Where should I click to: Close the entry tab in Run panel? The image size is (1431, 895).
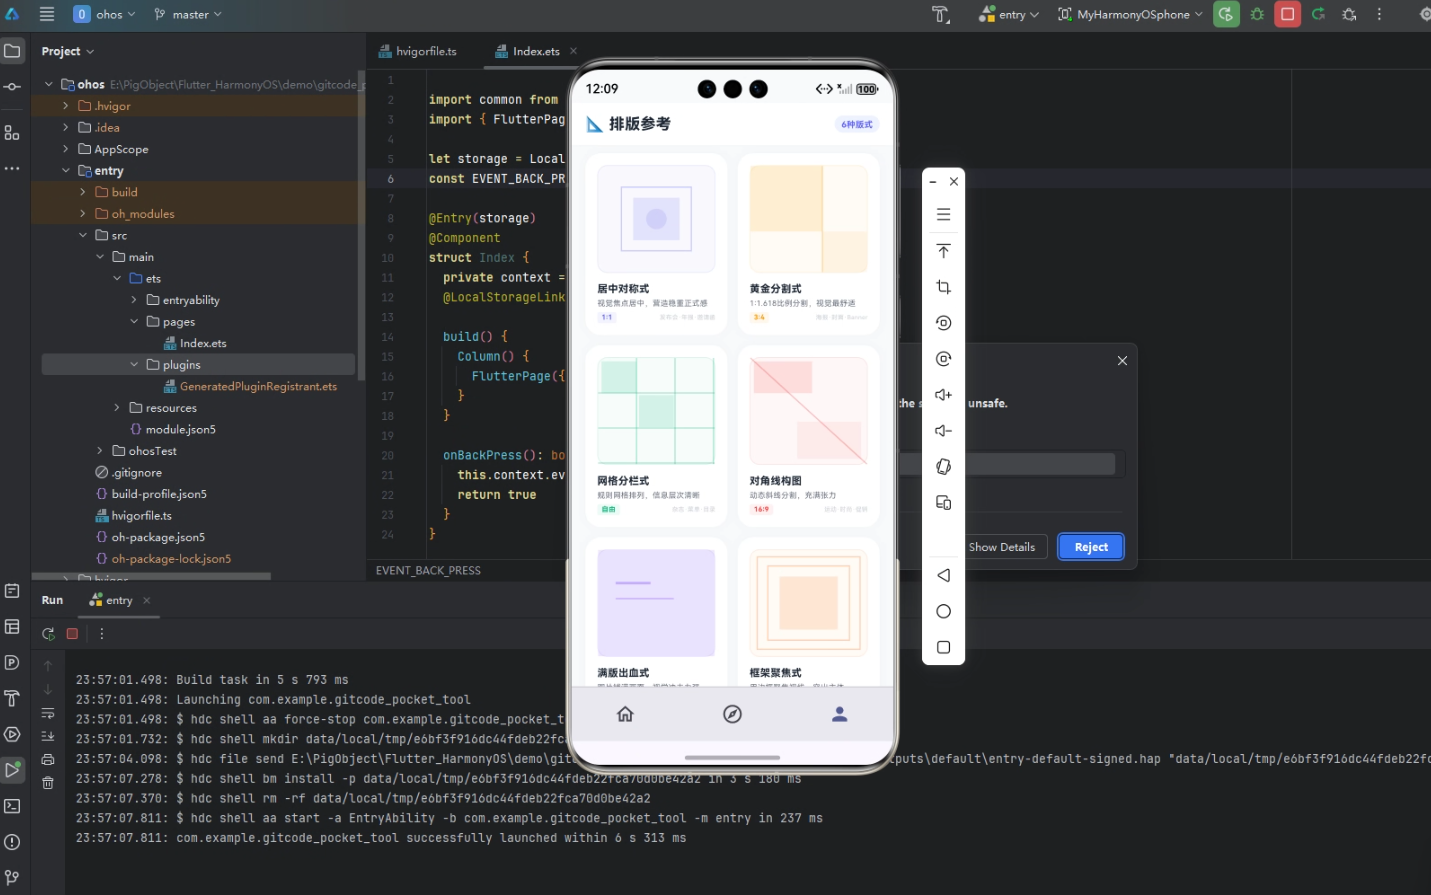coord(147,600)
